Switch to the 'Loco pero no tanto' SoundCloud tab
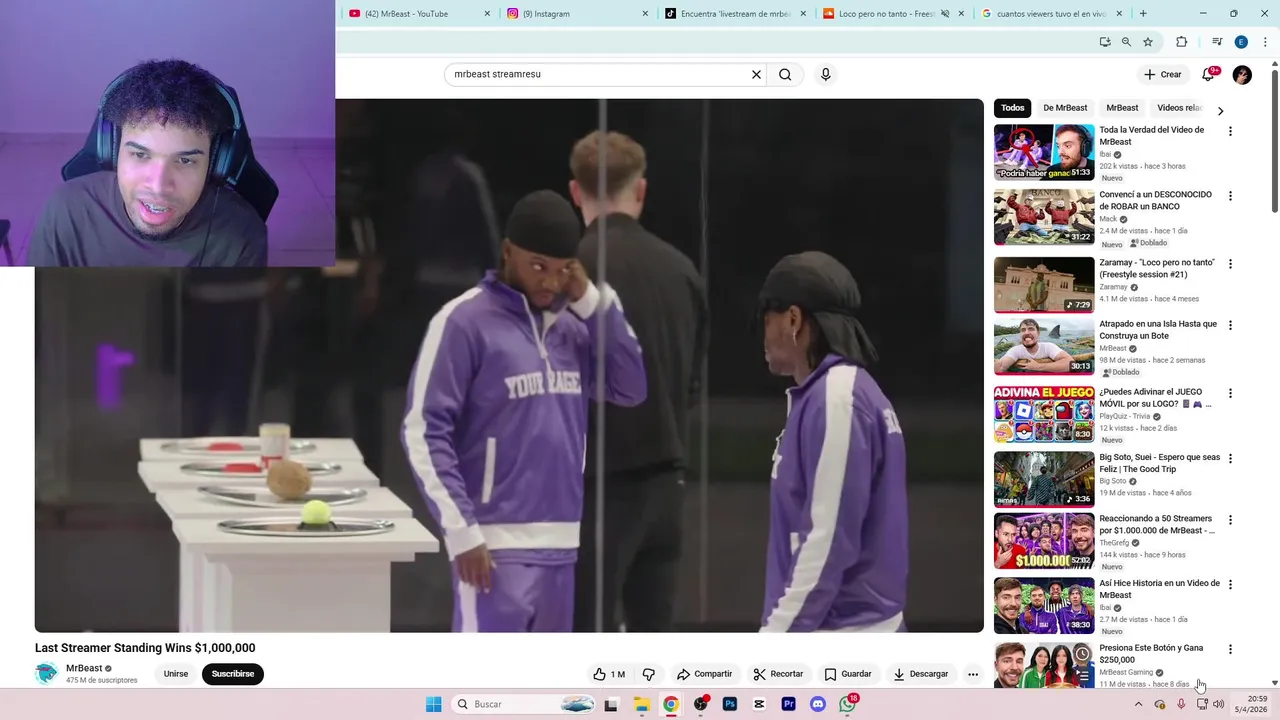This screenshot has width=1280, height=720. (894, 14)
